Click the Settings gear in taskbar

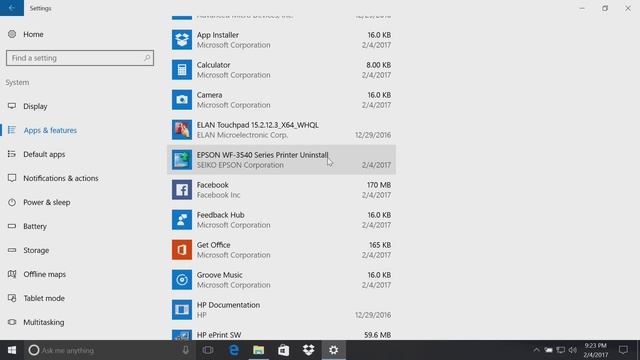pyautogui.click(x=333, y=350)
